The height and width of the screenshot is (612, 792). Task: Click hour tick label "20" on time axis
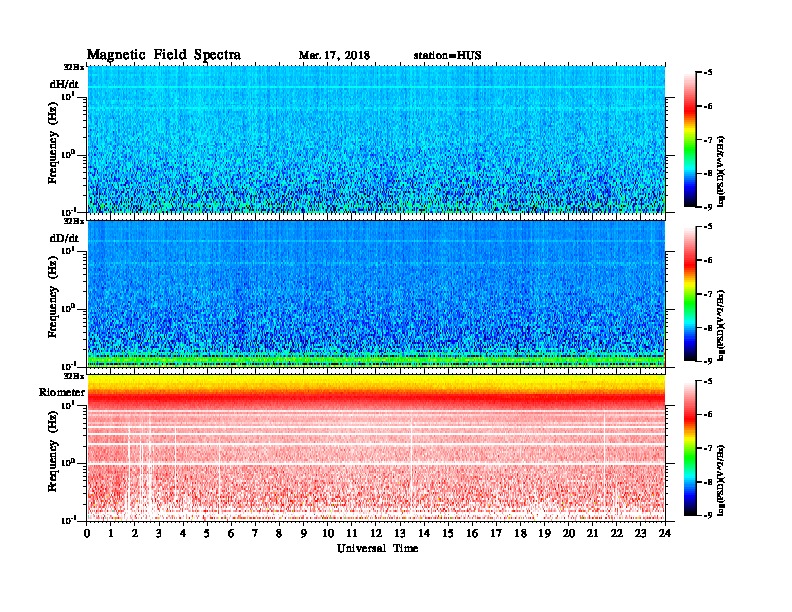(569, 533)
